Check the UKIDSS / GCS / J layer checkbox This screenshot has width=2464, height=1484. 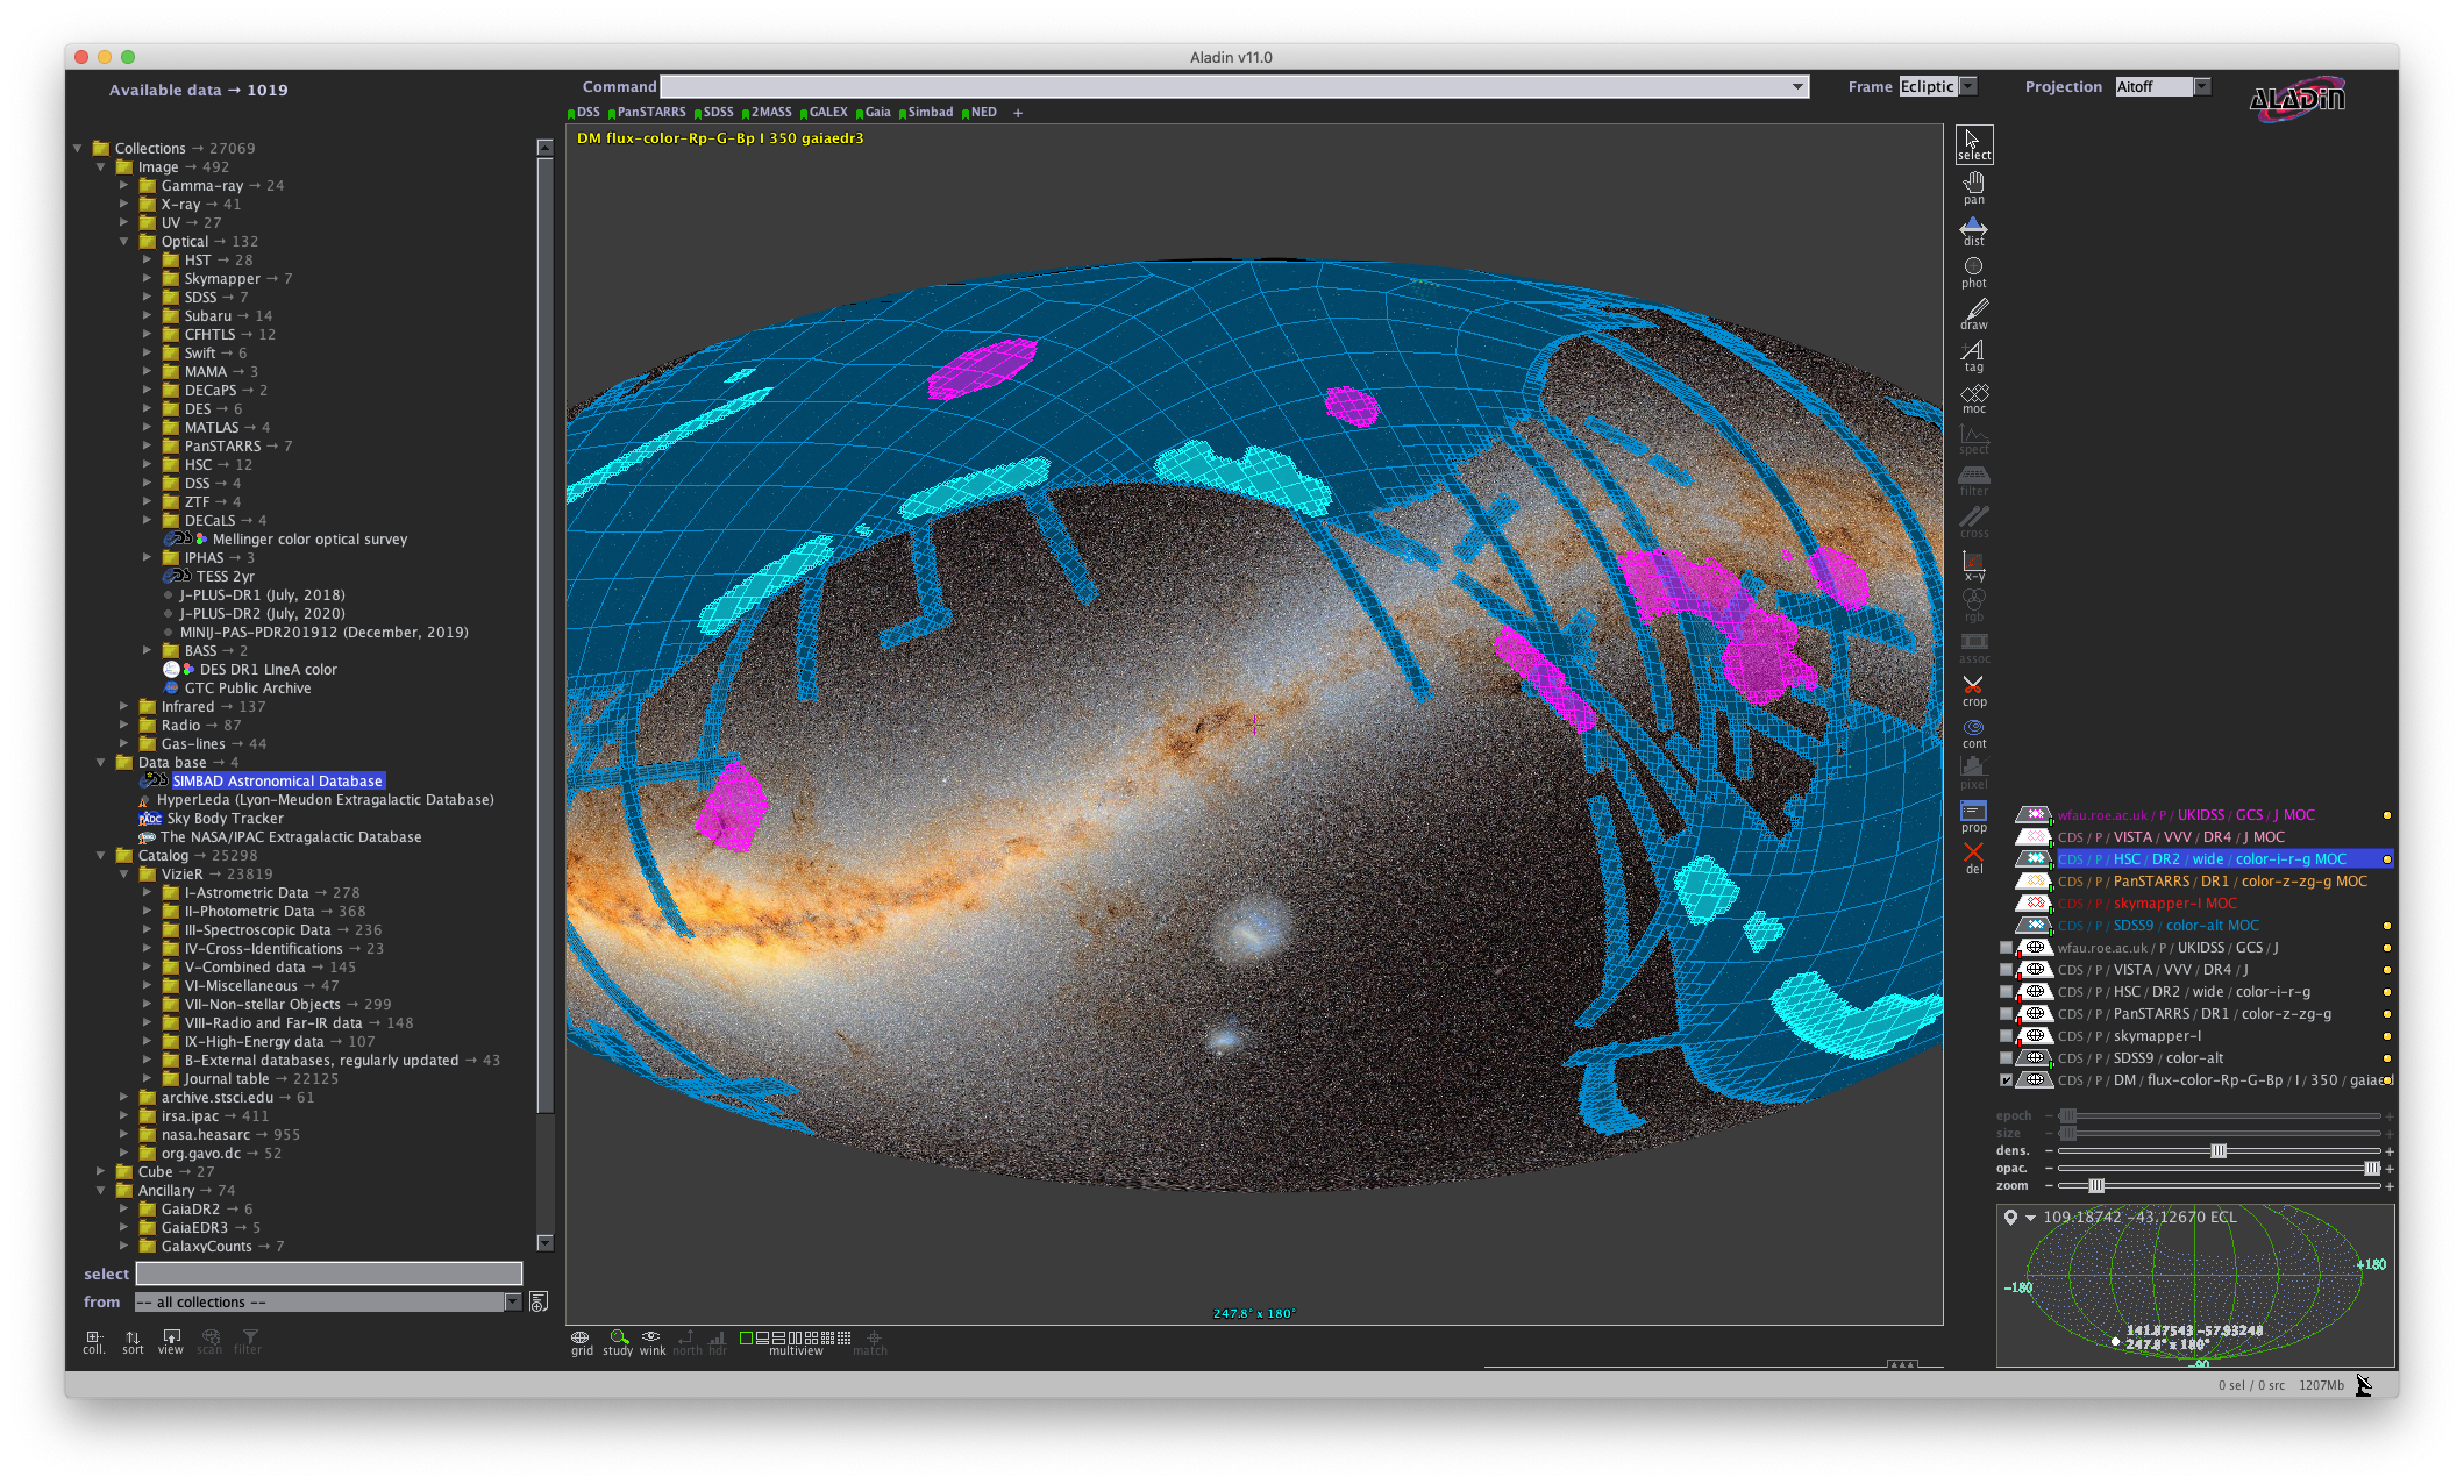[x=2006, y=947]
